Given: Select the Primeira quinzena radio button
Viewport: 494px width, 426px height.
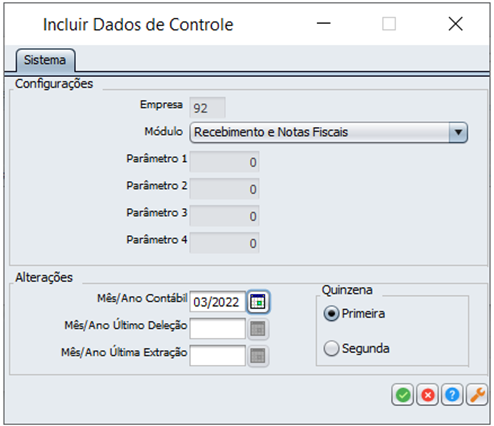Looking at the screenshot, I should [x=331, y=314].
